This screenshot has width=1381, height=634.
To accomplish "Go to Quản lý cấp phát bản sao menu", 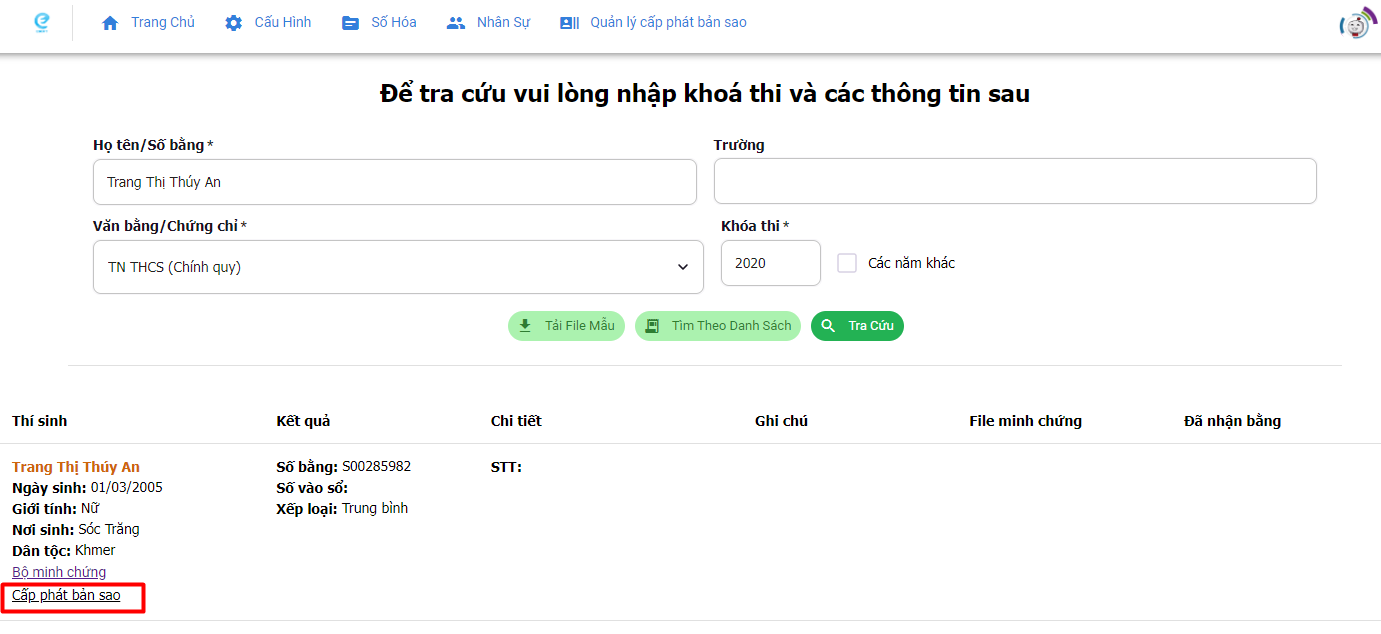I will pyautogui.click(x=667, y=23).
